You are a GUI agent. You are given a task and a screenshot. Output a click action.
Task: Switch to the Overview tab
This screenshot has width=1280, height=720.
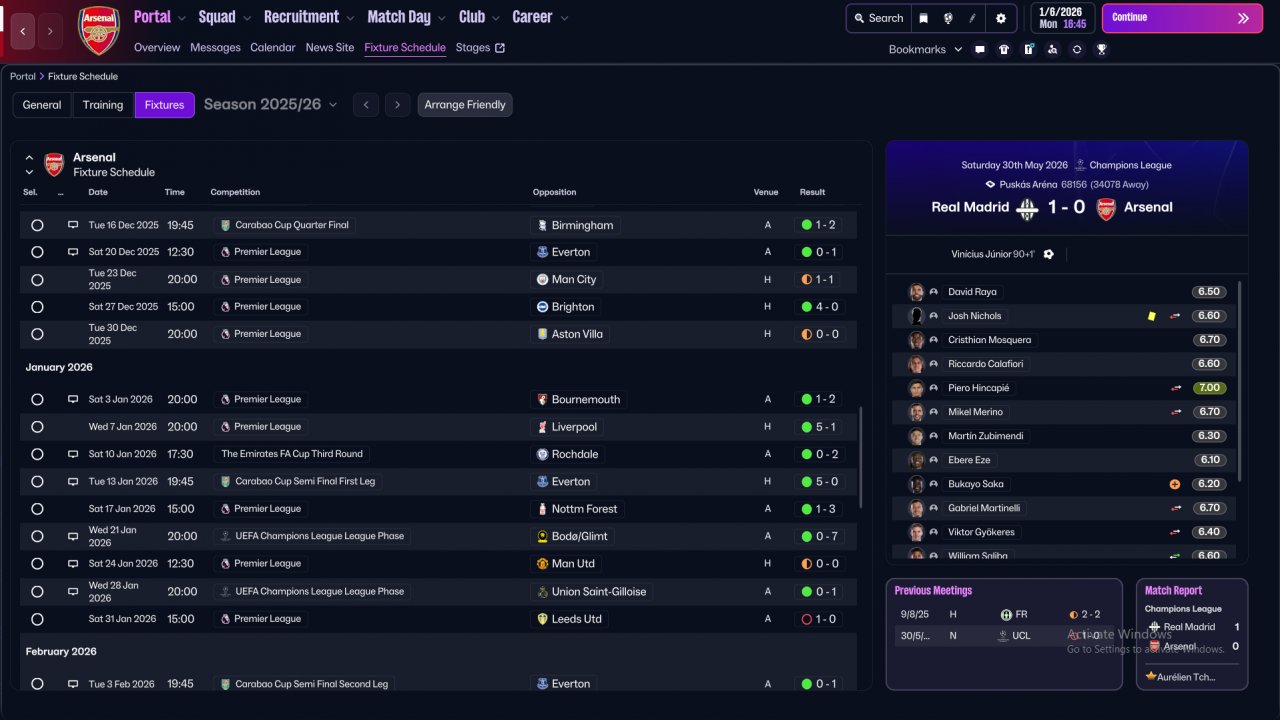(157, 48)
